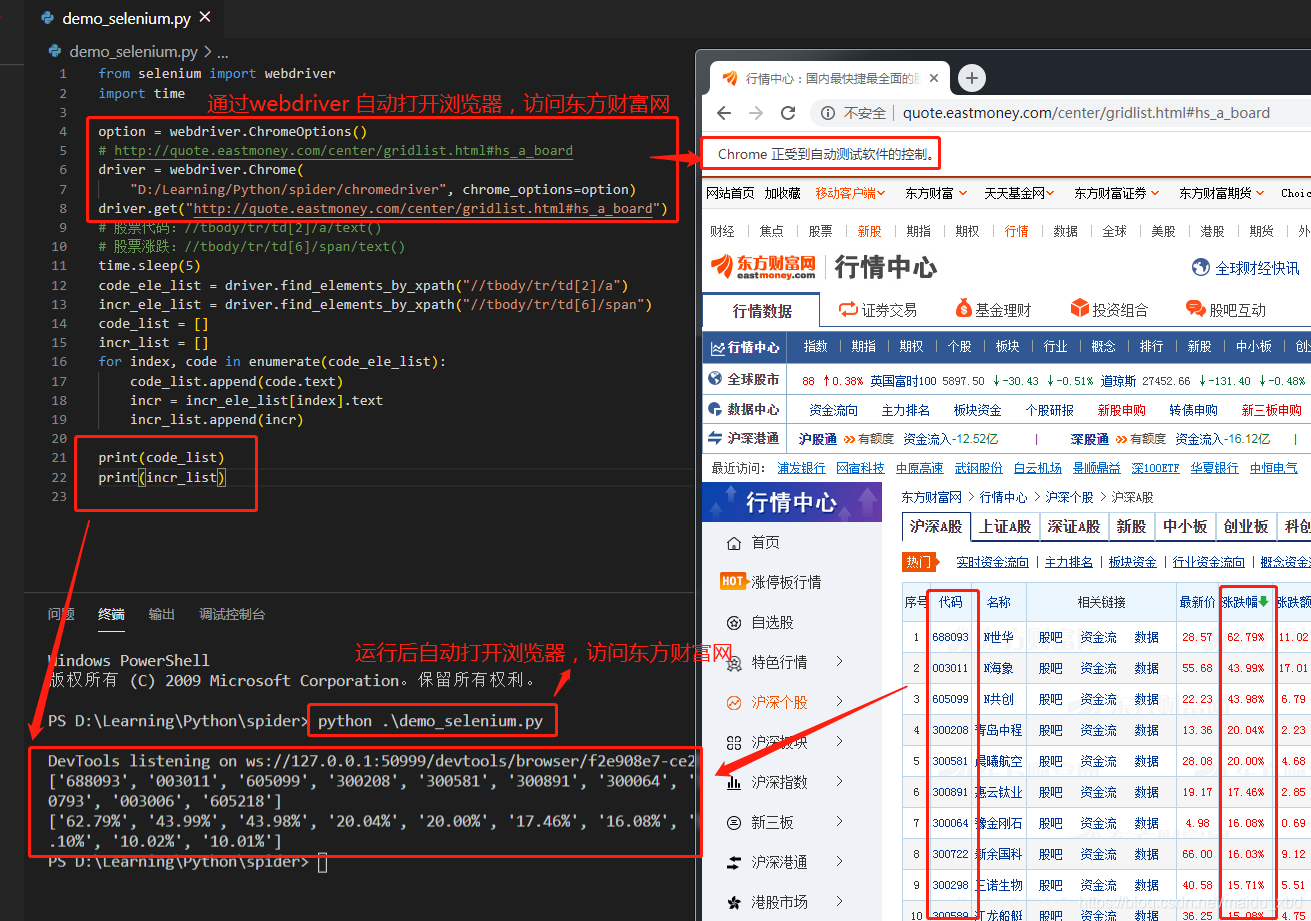This screenshot has width=1311, height=921.
Task: Switch to the 输出 panel tab
Action: point(161,614)
